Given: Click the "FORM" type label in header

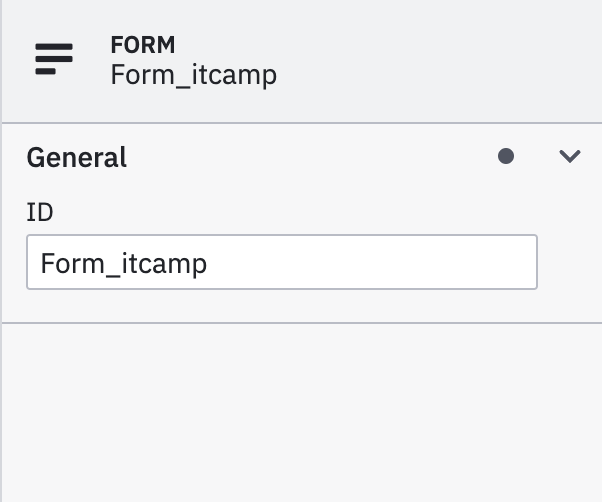Looking at the screenshot, I should click(143, 45).
